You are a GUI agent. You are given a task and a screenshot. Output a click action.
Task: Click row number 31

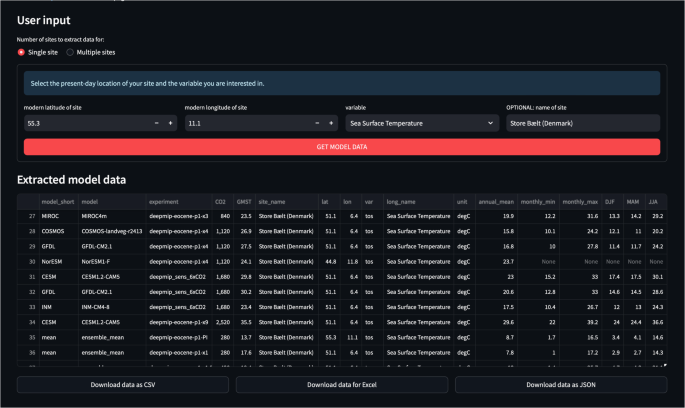tap(28, 277)
